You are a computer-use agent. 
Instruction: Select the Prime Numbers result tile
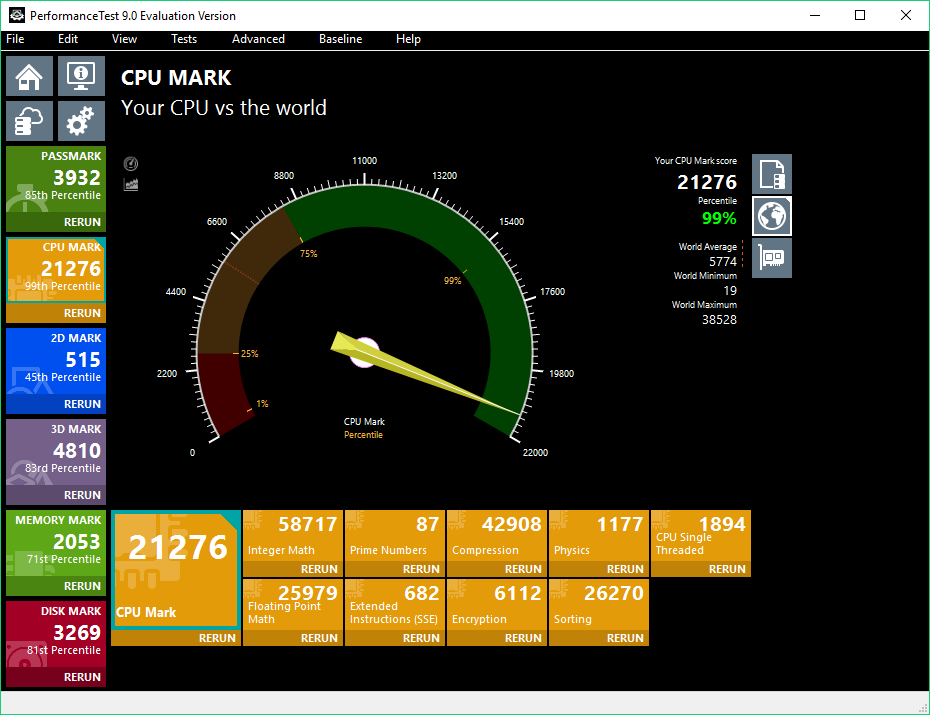click(x=395, y=535)
